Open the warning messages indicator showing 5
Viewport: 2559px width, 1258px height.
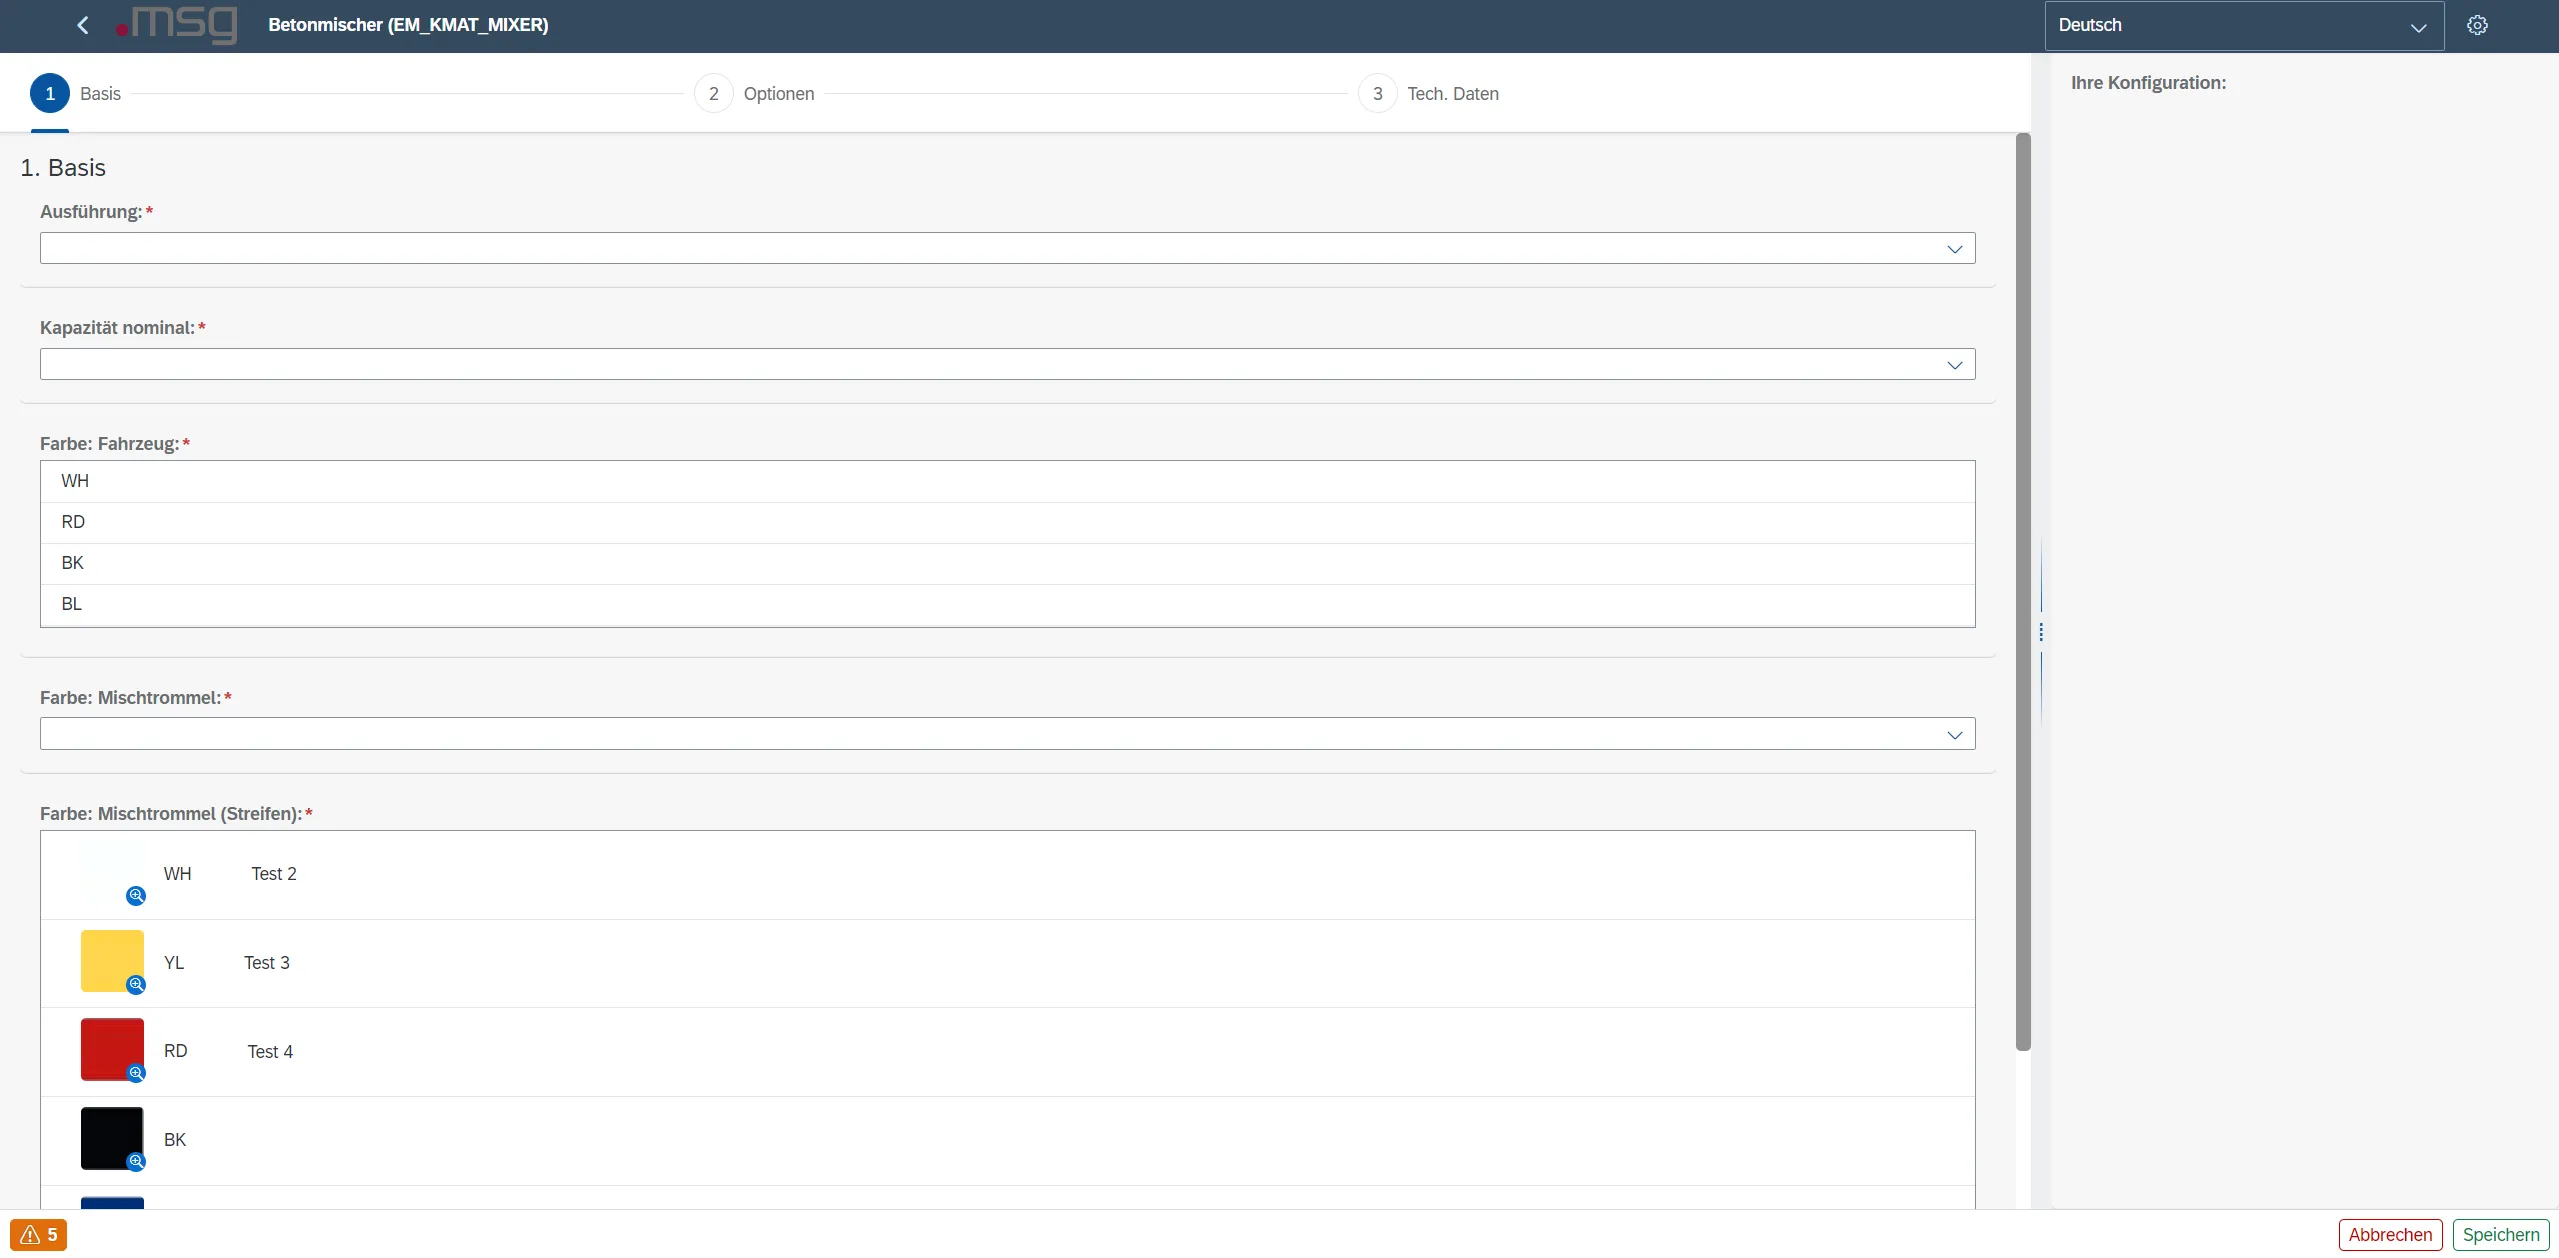click(39, 1235)
